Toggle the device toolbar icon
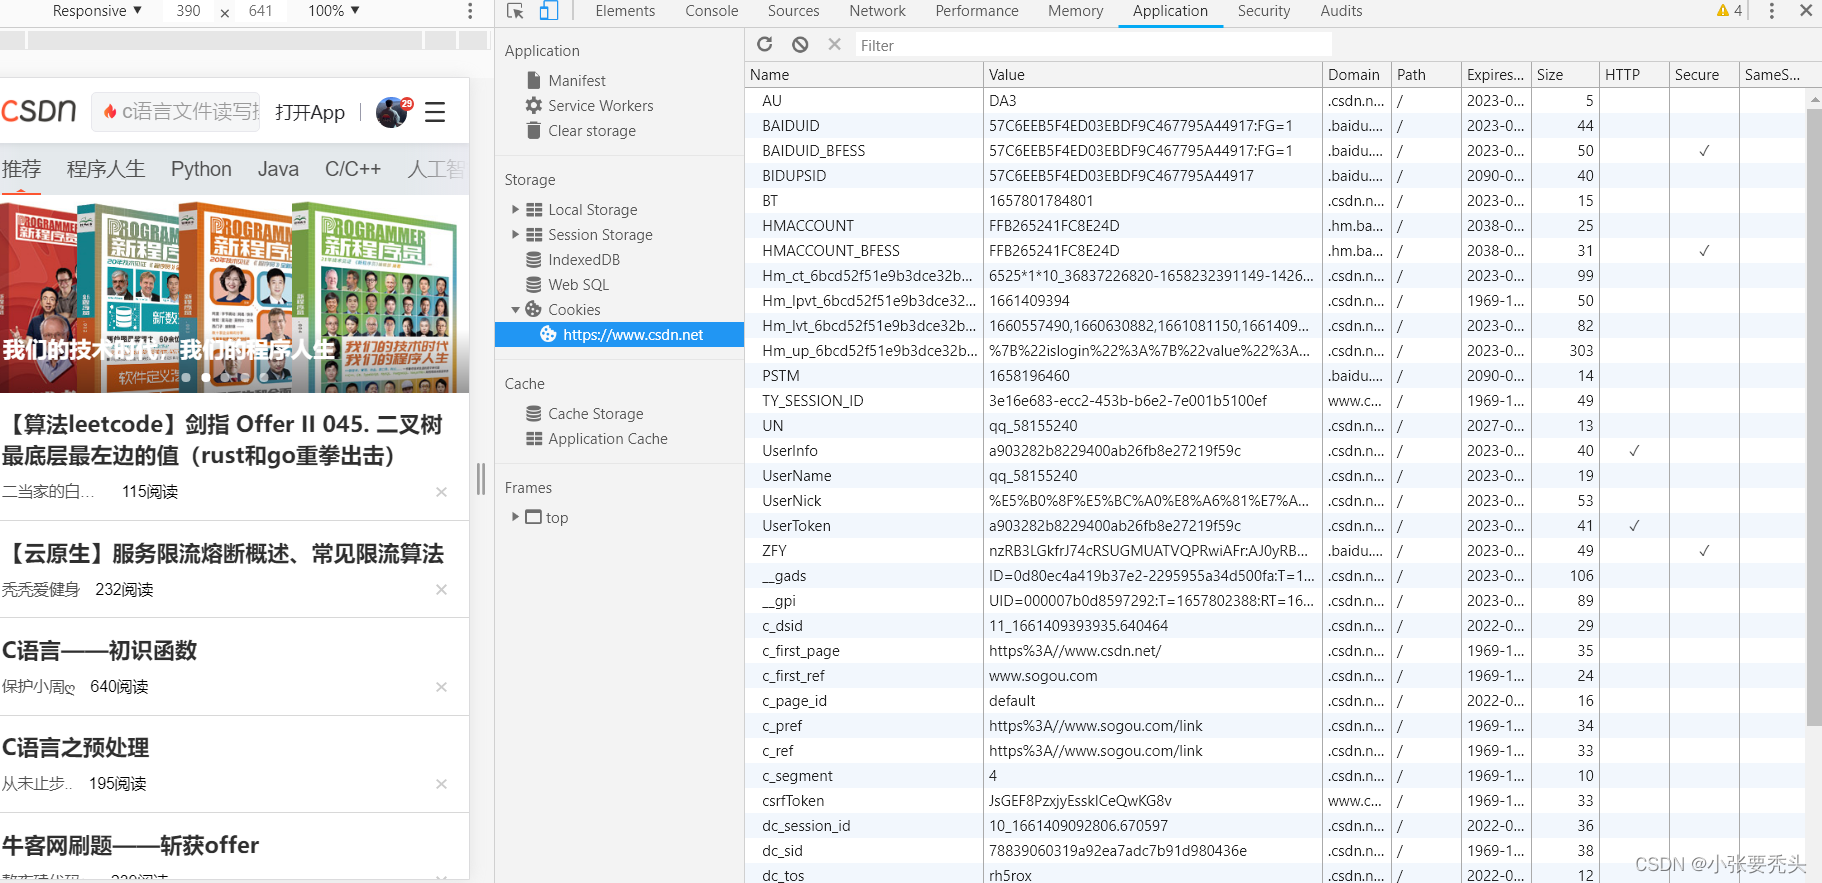The height and width of the screenshot is (883, 1822). point(548,11)
